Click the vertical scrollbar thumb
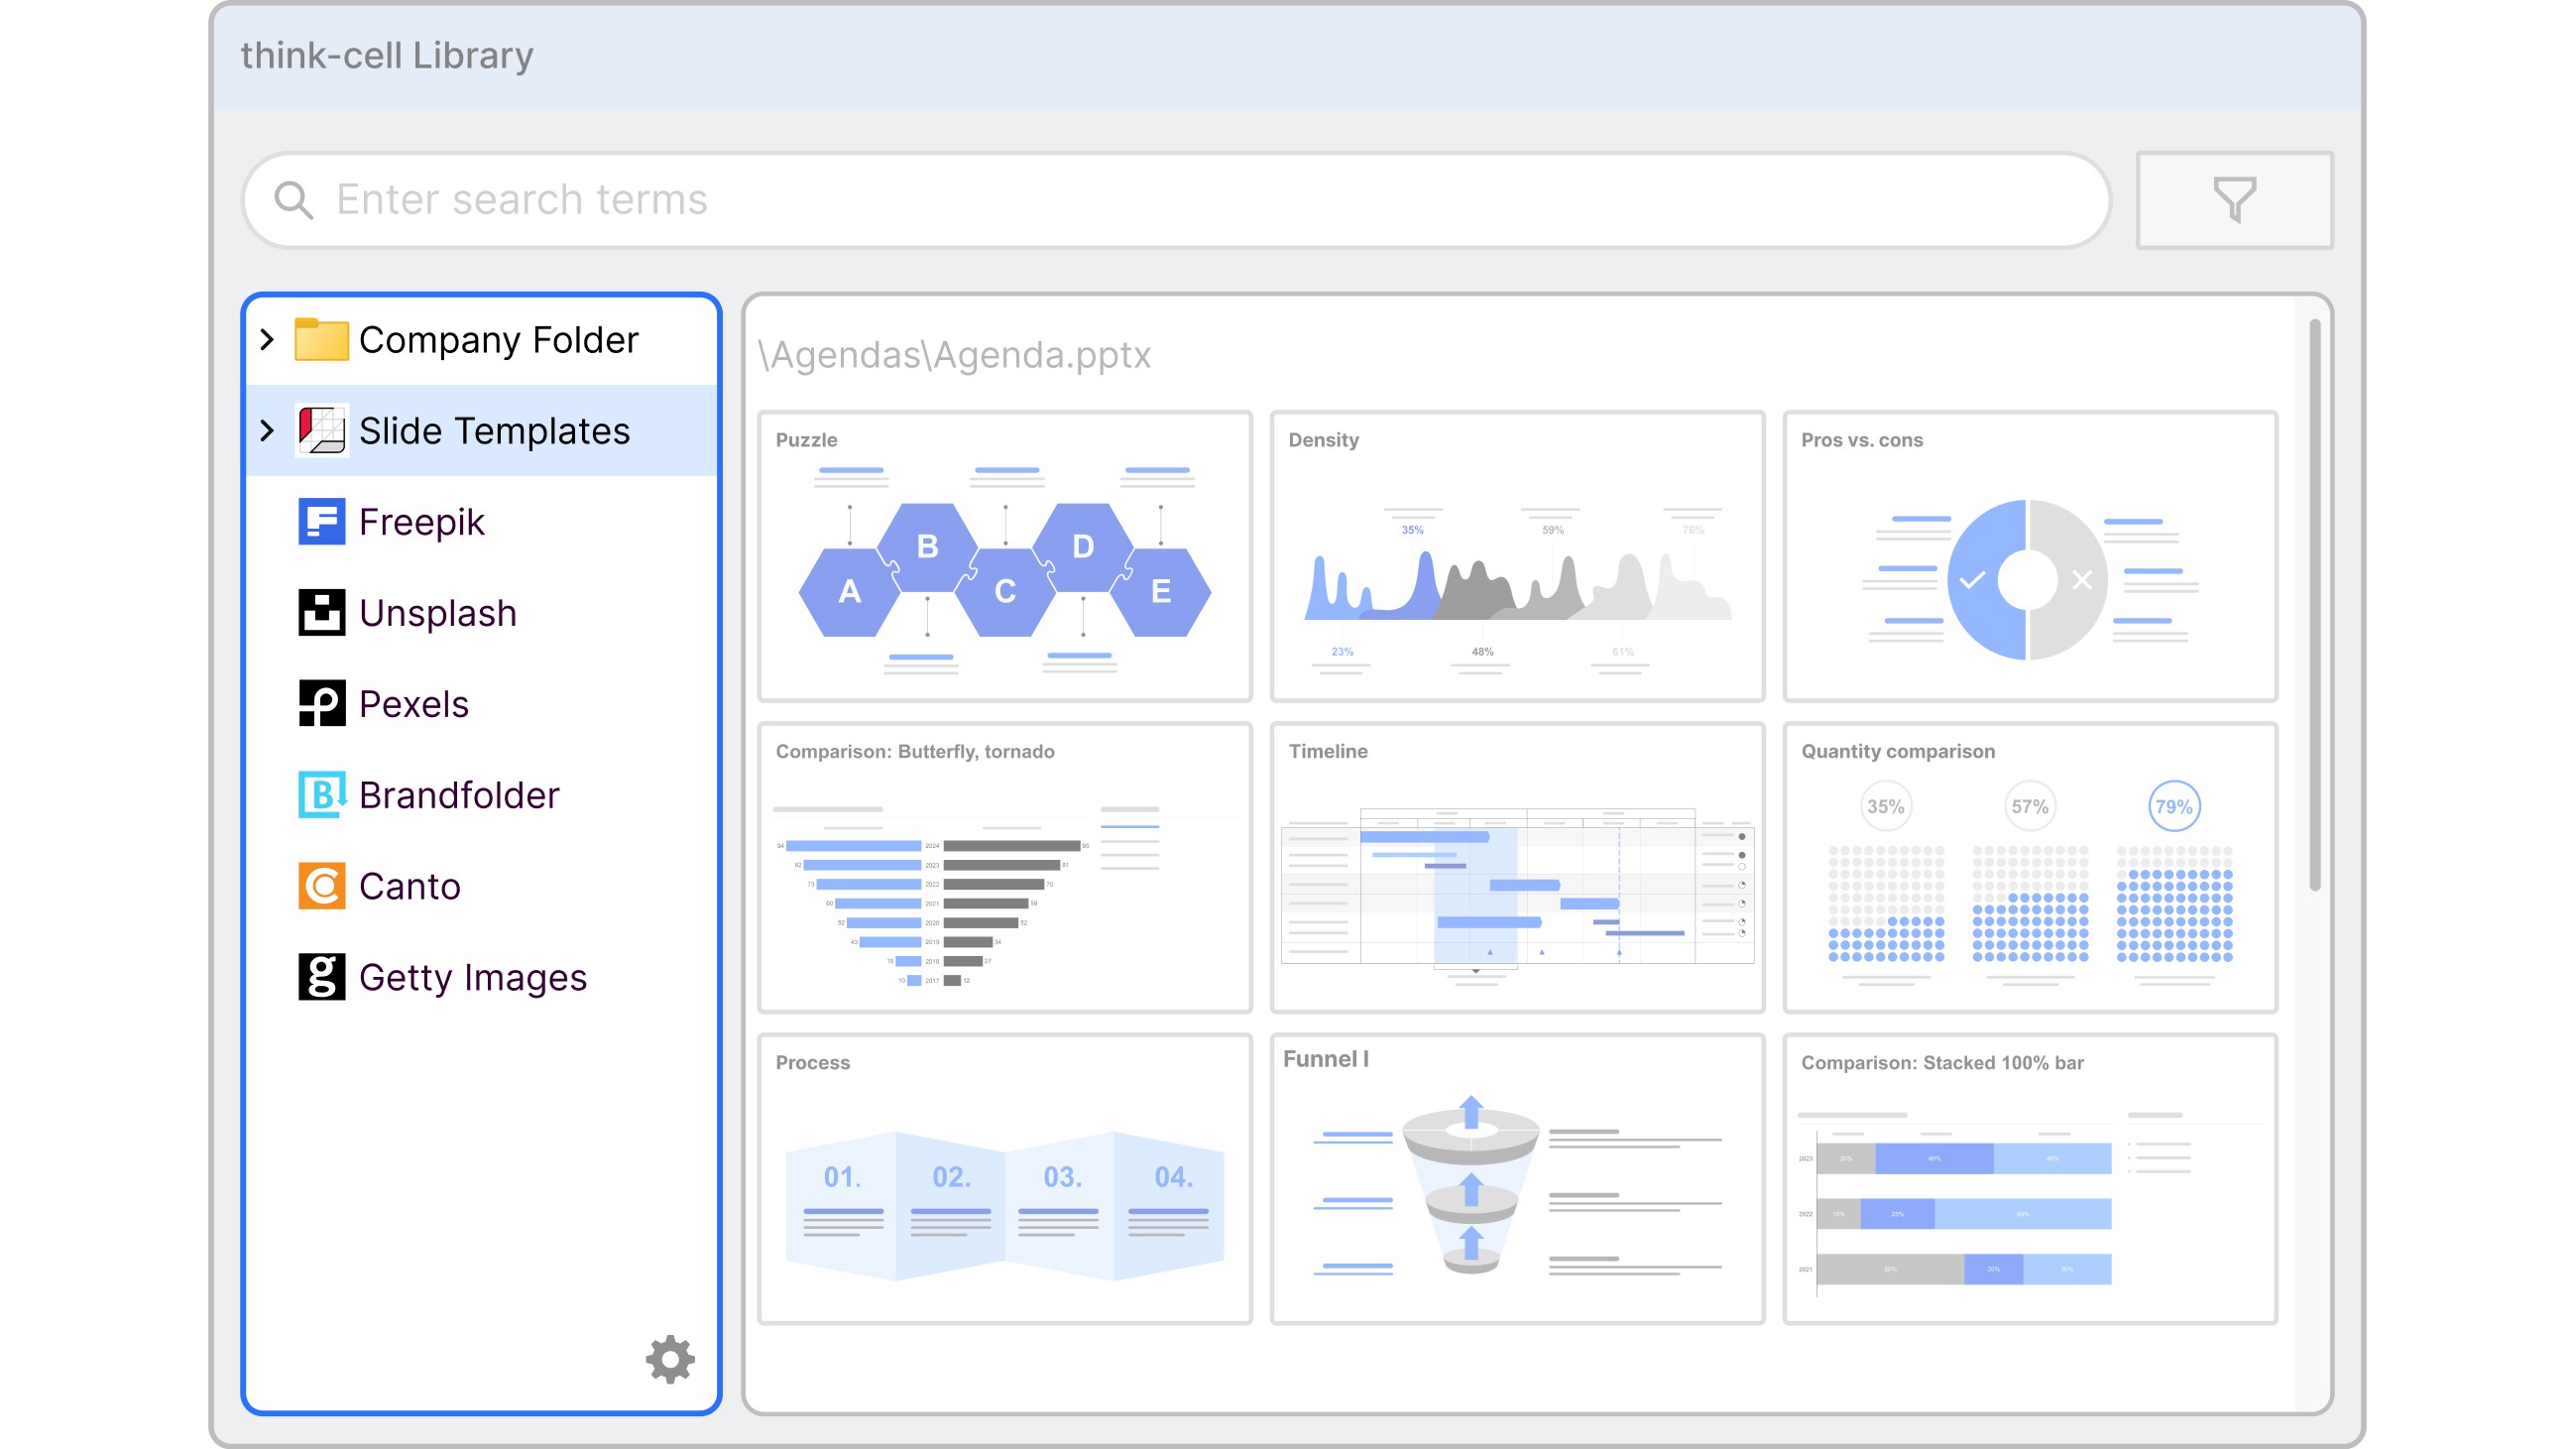 click(x=2313, y=605)
